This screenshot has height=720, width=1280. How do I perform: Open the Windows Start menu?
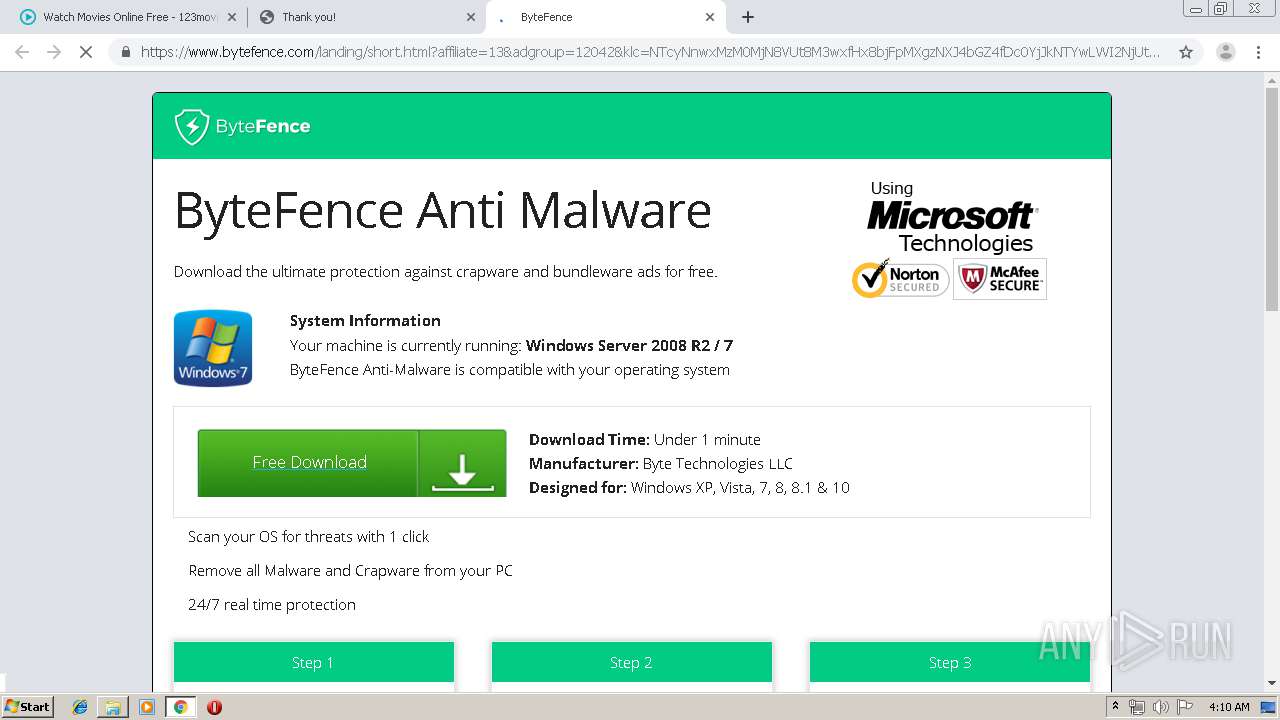tap(28, 707)
